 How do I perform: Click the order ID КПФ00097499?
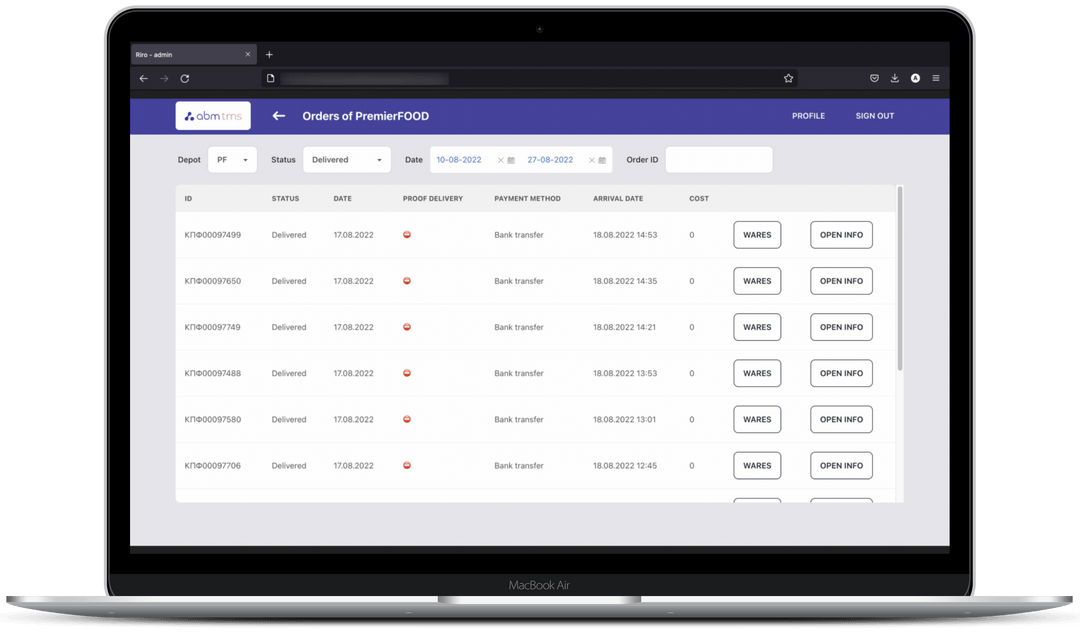213,235
